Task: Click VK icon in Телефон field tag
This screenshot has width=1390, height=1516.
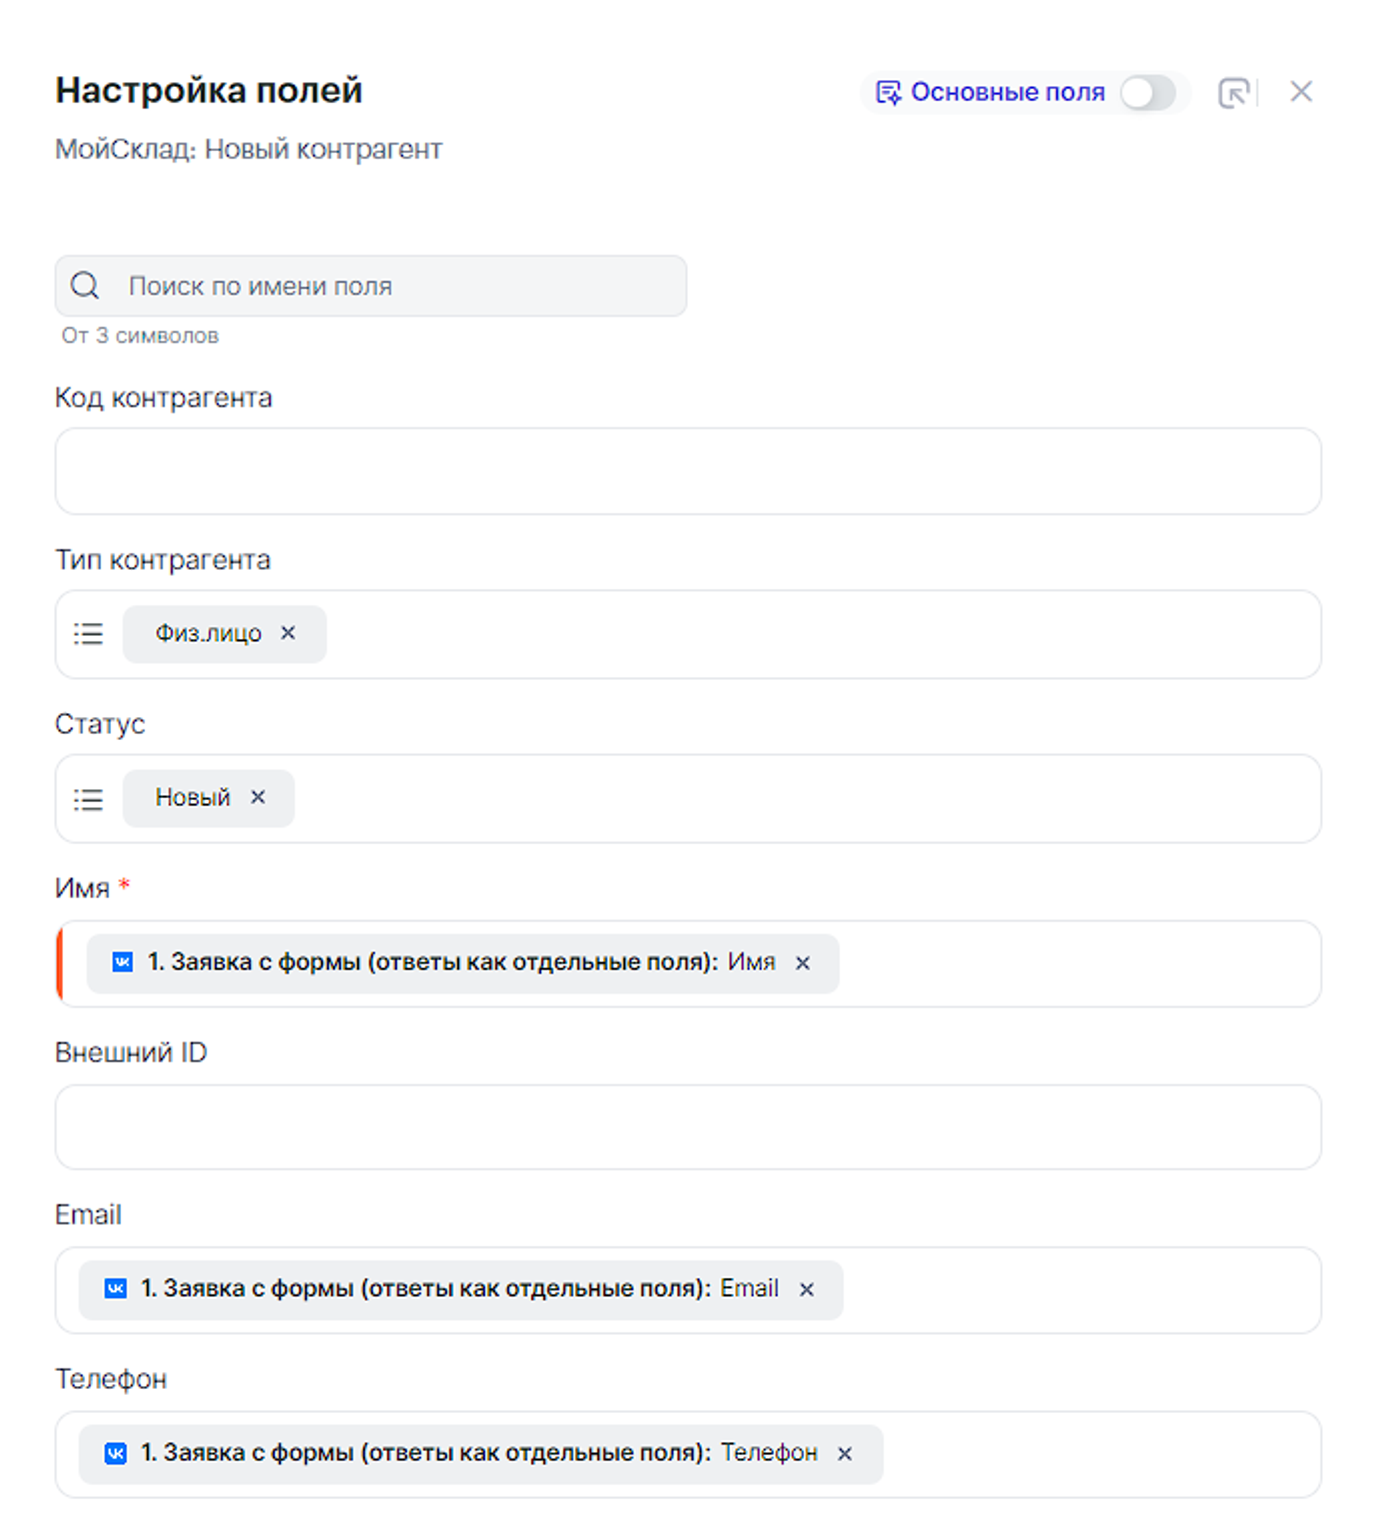Action: click(x=116, y=1453)
